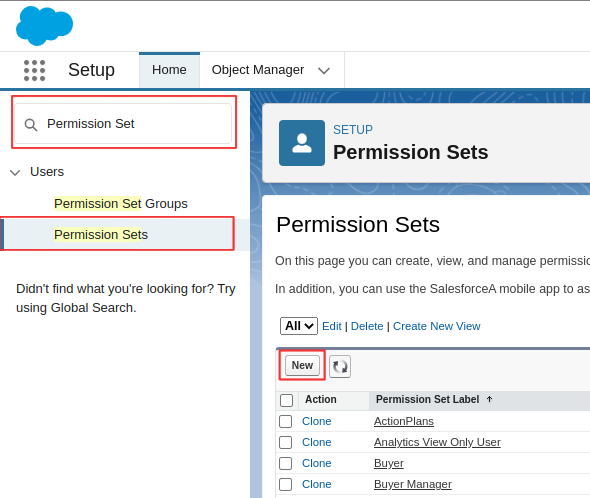This screenshot has width=590, height=498.
Task: Check the ActionPlans row checkbox
Action: [x=286, y=421]
